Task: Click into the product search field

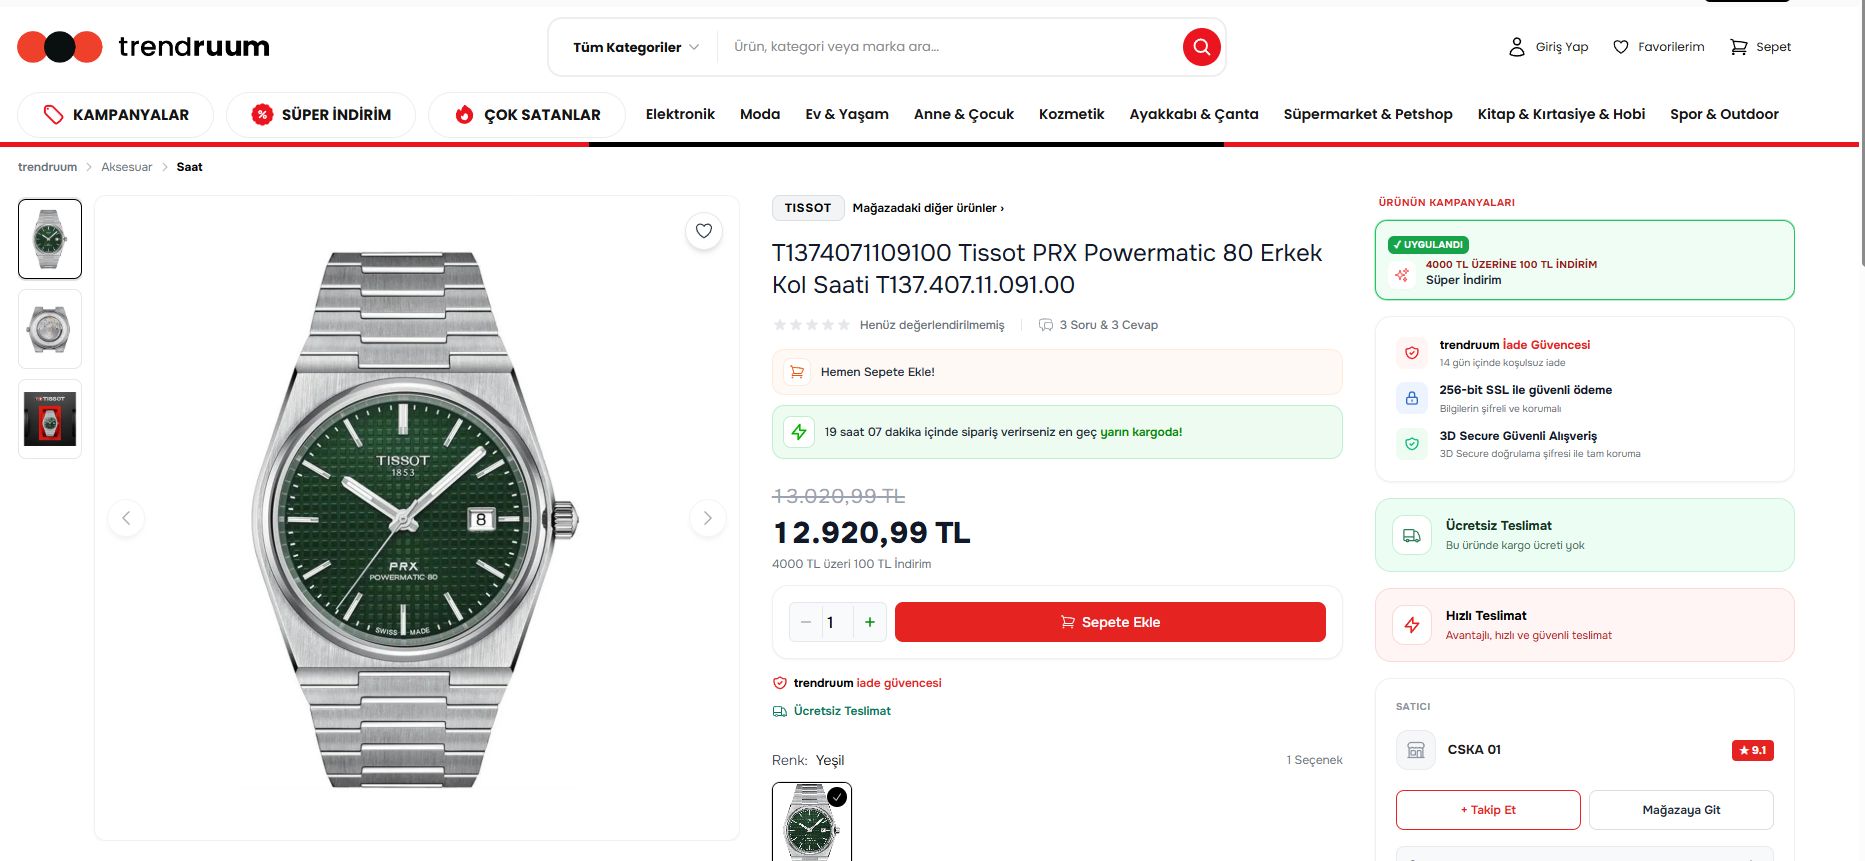Action: point(950,47)
